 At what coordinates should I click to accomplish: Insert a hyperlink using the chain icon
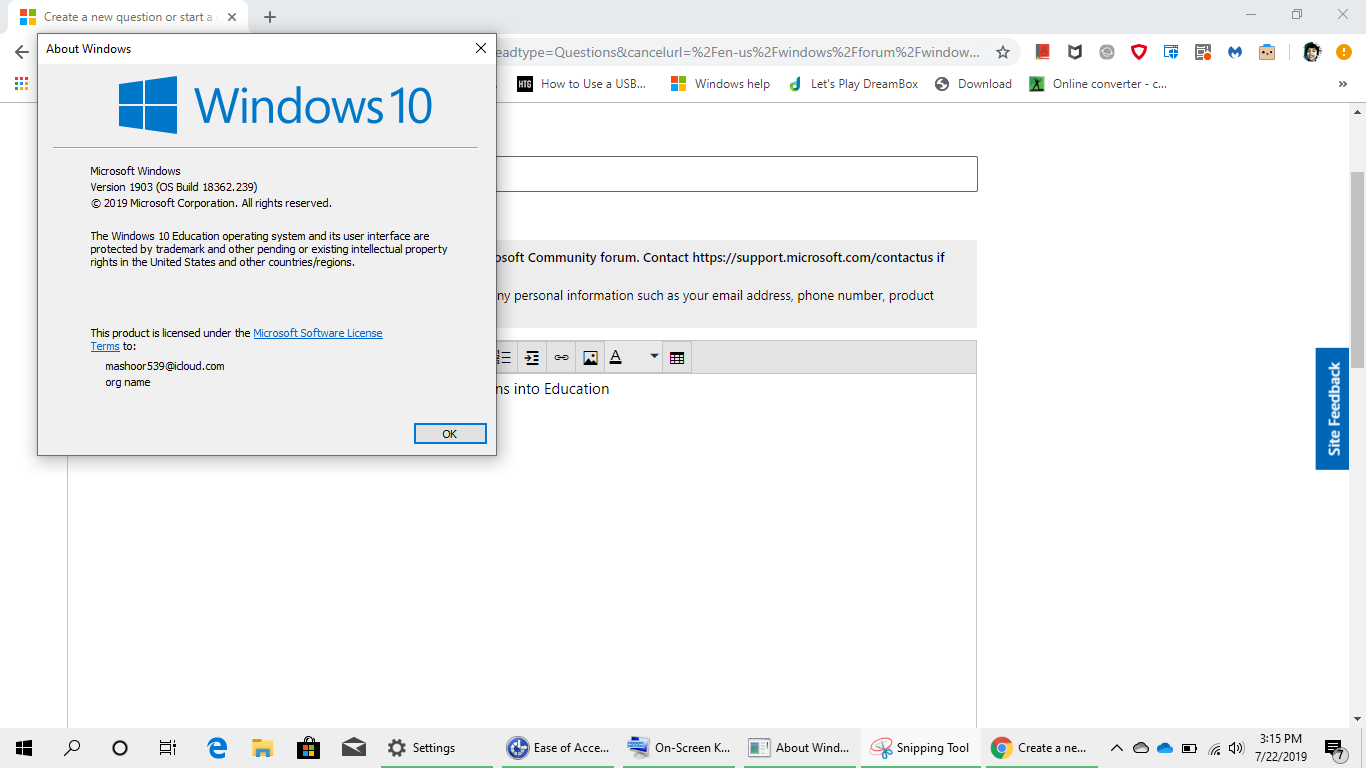pyautogui.click(x=562, y=358)
